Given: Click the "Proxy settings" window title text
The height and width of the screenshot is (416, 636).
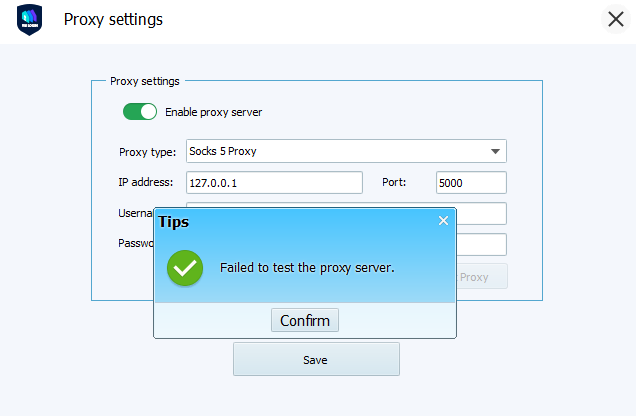Looking at the screenshot, I should click(x=113, y=20).
